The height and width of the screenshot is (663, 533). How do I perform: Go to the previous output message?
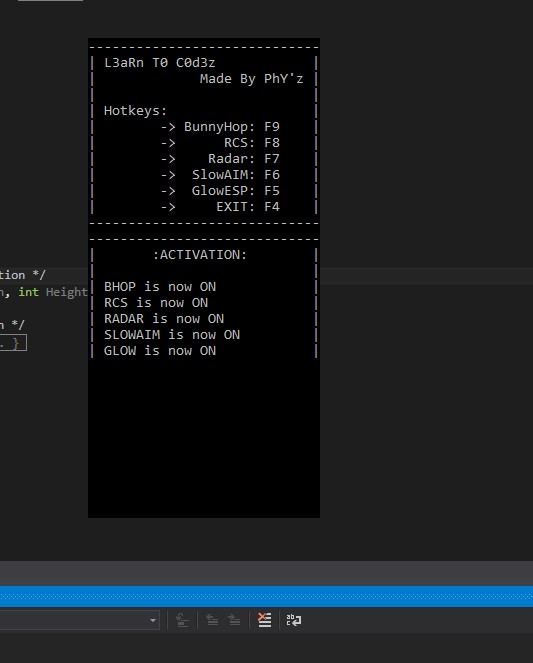[x=212, y=620]
